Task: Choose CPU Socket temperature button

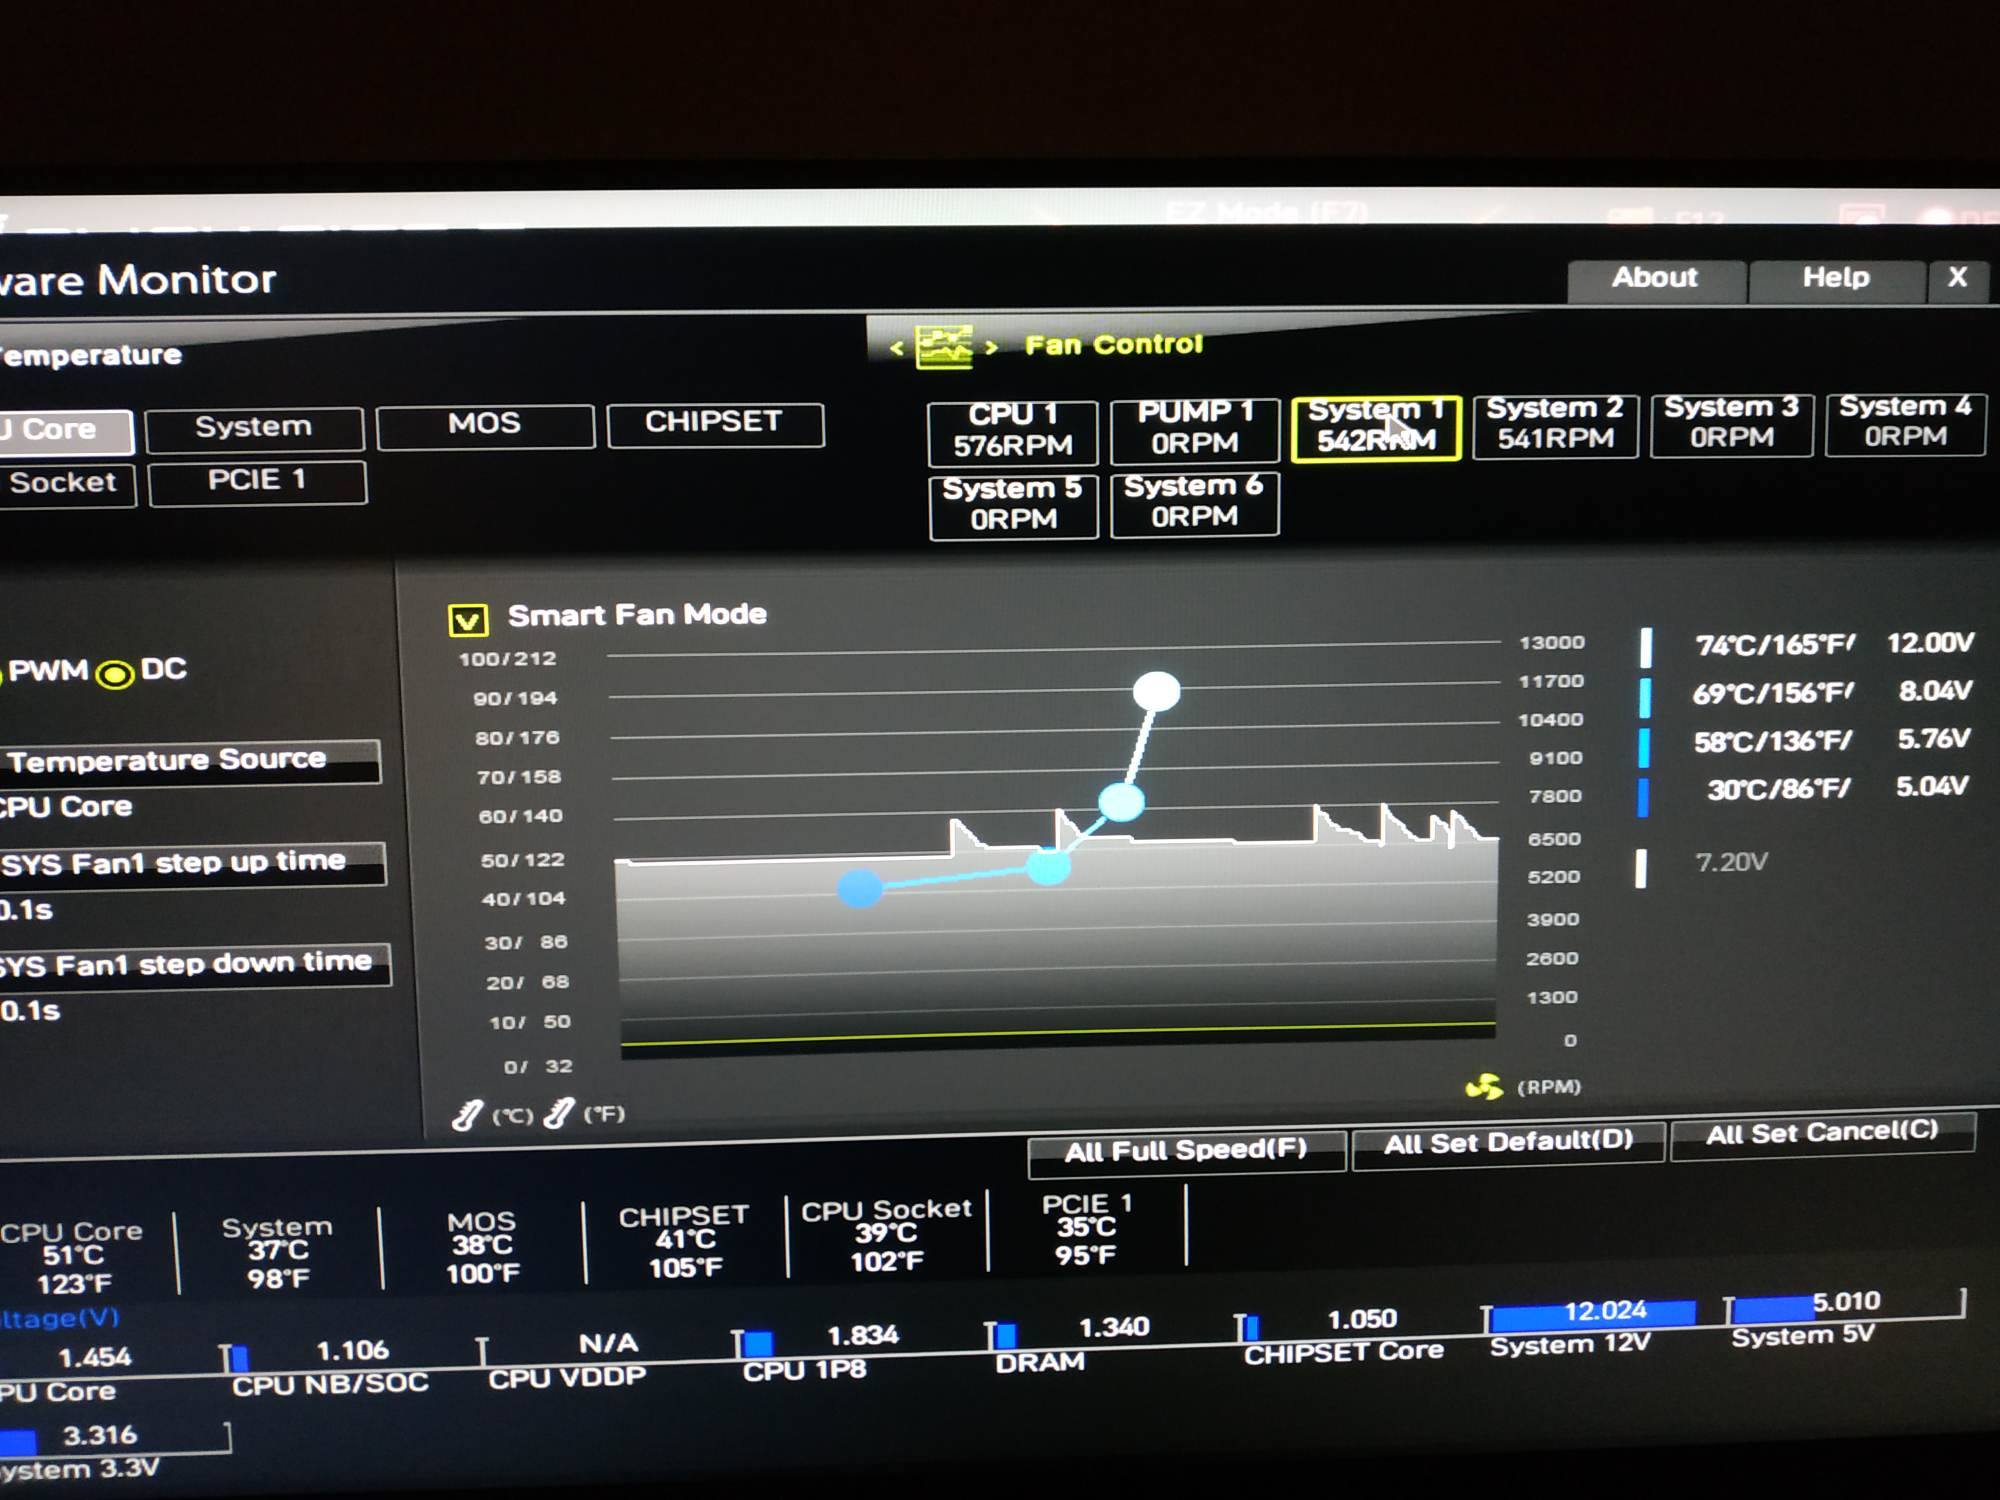Action: (x=67, y=485)
